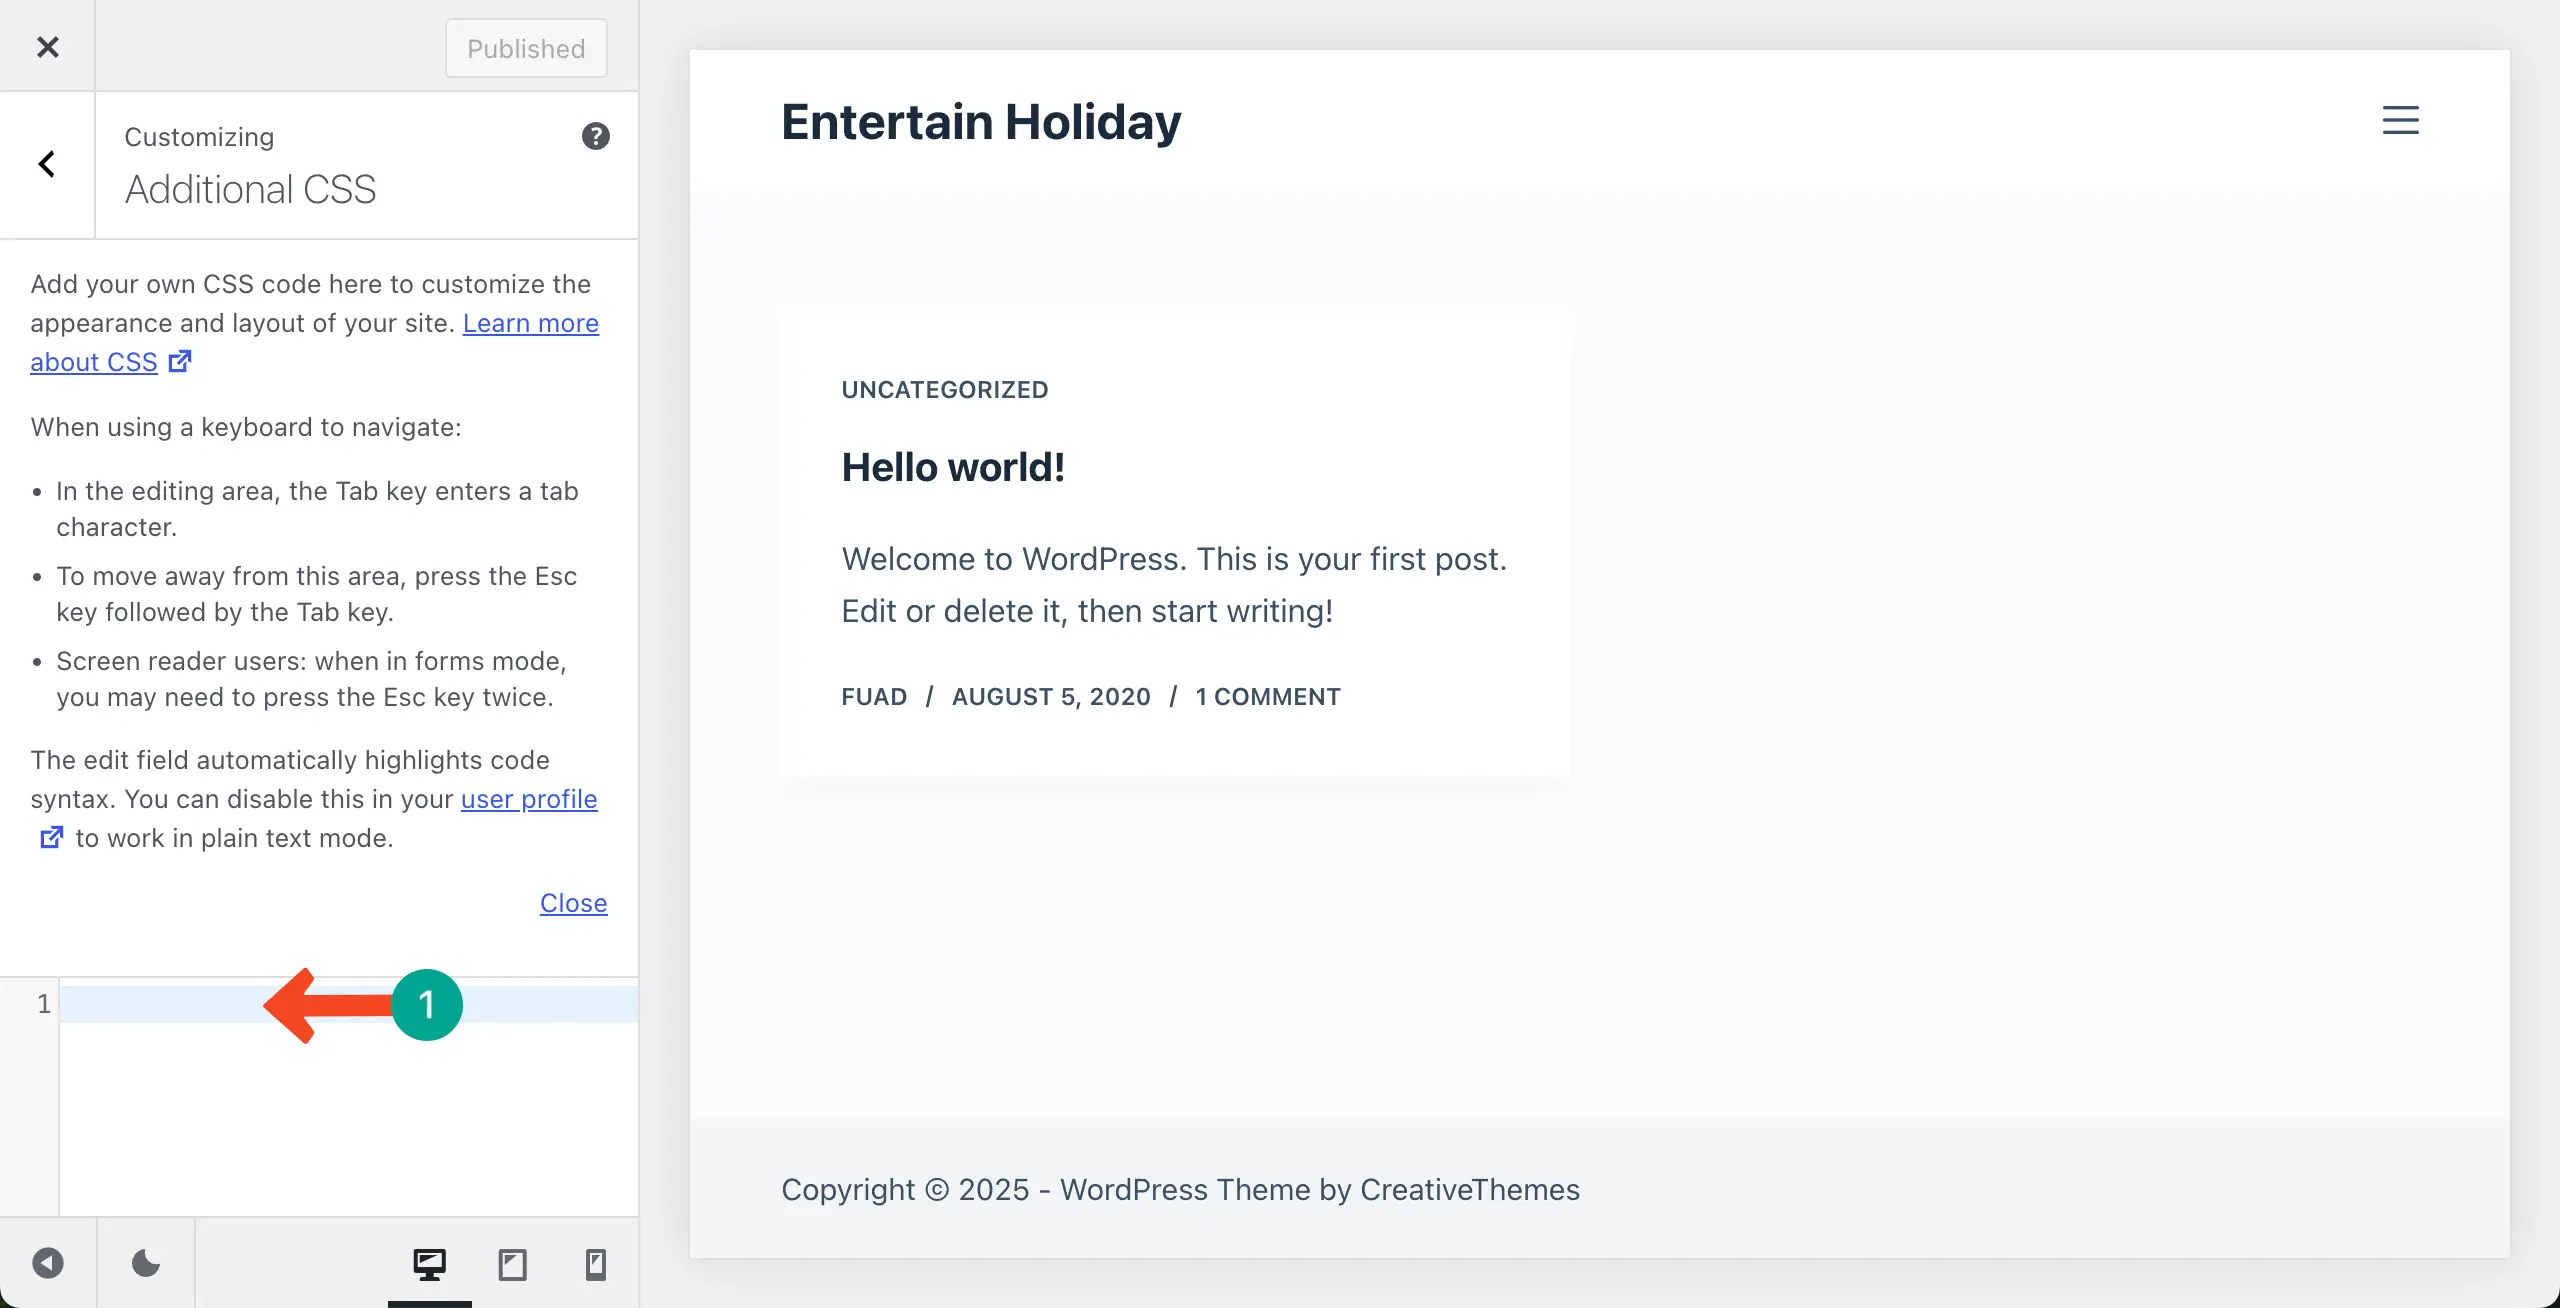The width and height of the screenshot is (2560, 1308).
Task: Click the Entertain Holiday site title
Action: pos(980,121)
